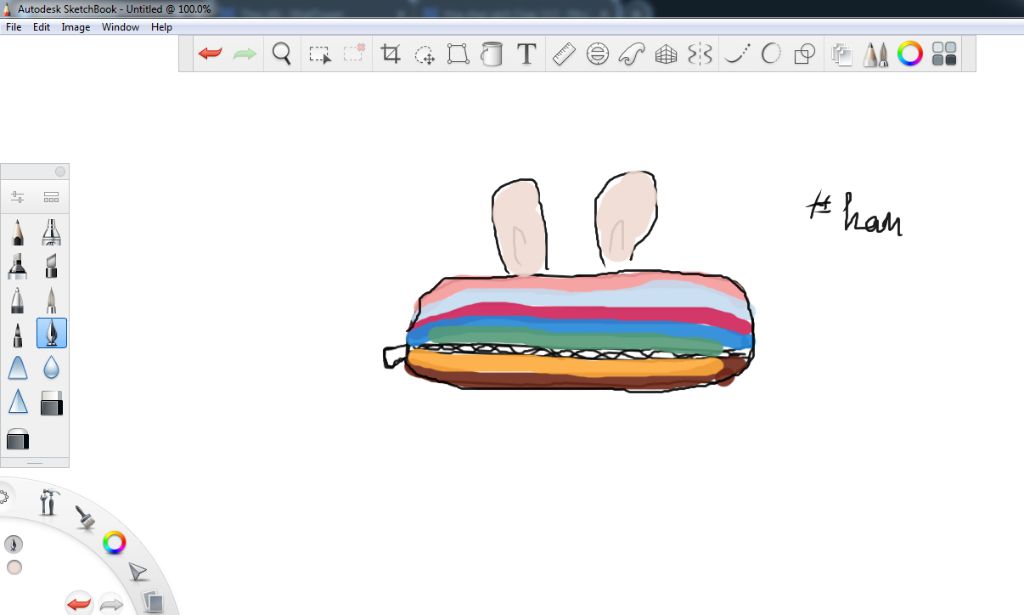Open lagoon Tools hammer and wrench icon

pyautogui.click(x=49, y=502)
